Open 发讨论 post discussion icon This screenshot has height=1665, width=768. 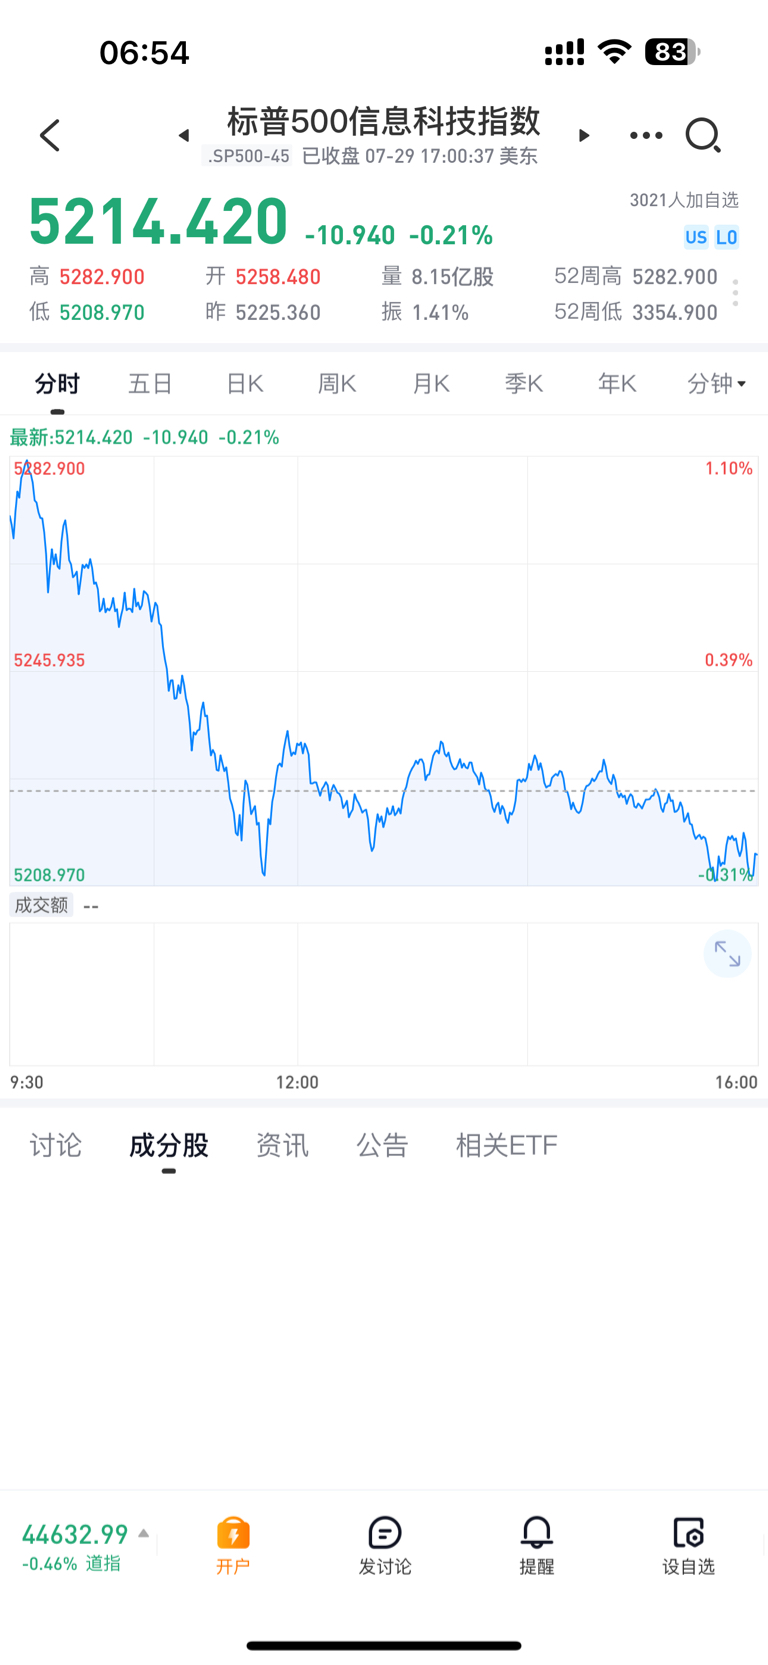[385, 1545]
